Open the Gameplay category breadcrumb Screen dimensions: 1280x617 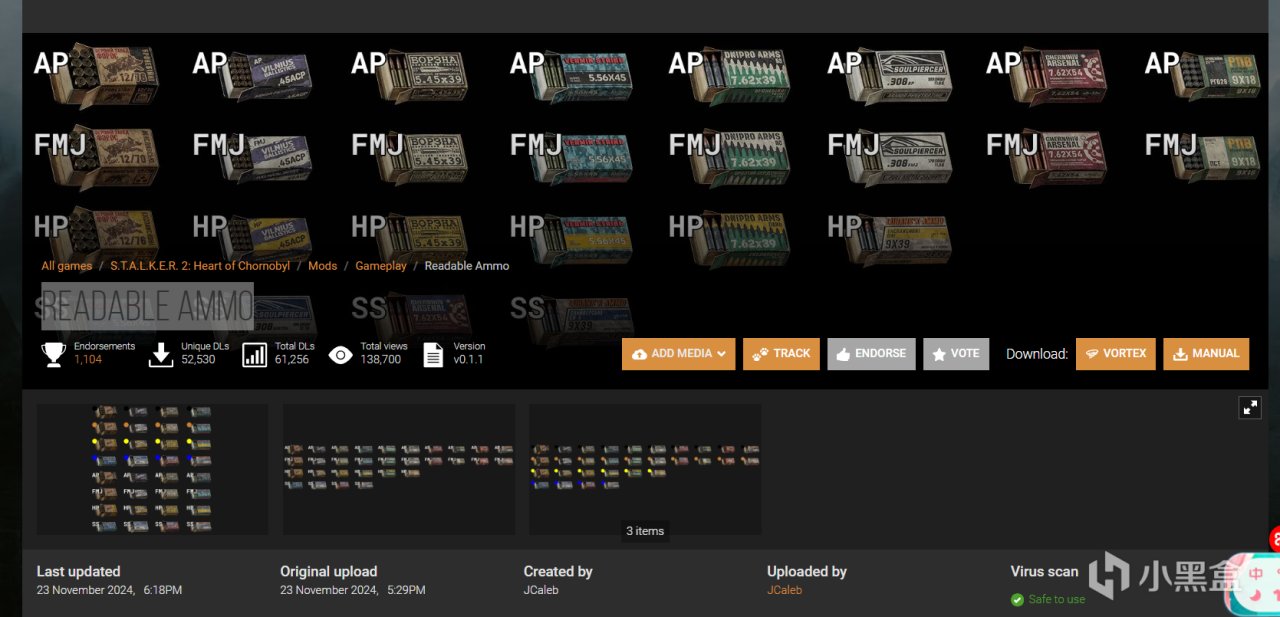(381, 266)
